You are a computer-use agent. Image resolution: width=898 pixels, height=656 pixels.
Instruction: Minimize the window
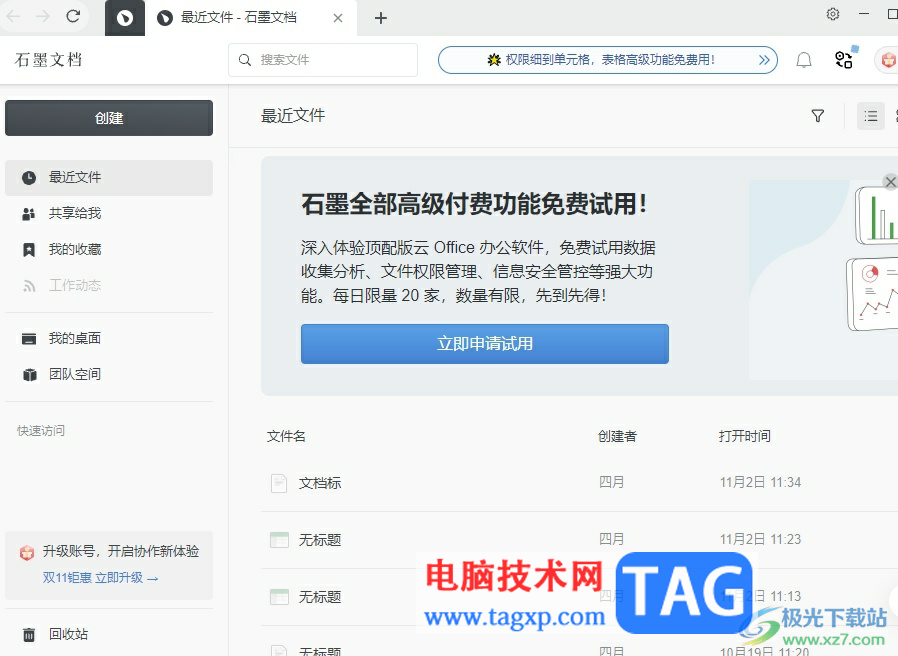(864, 14)
